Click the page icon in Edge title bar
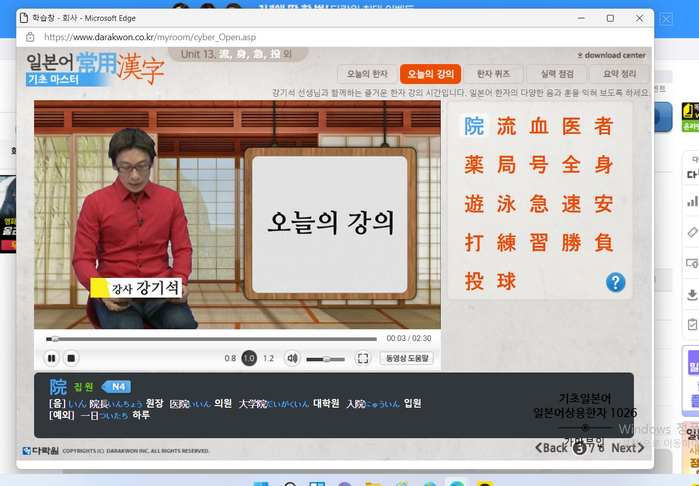The width and height of the screenshot is (699, 486). tap(24, 18)
